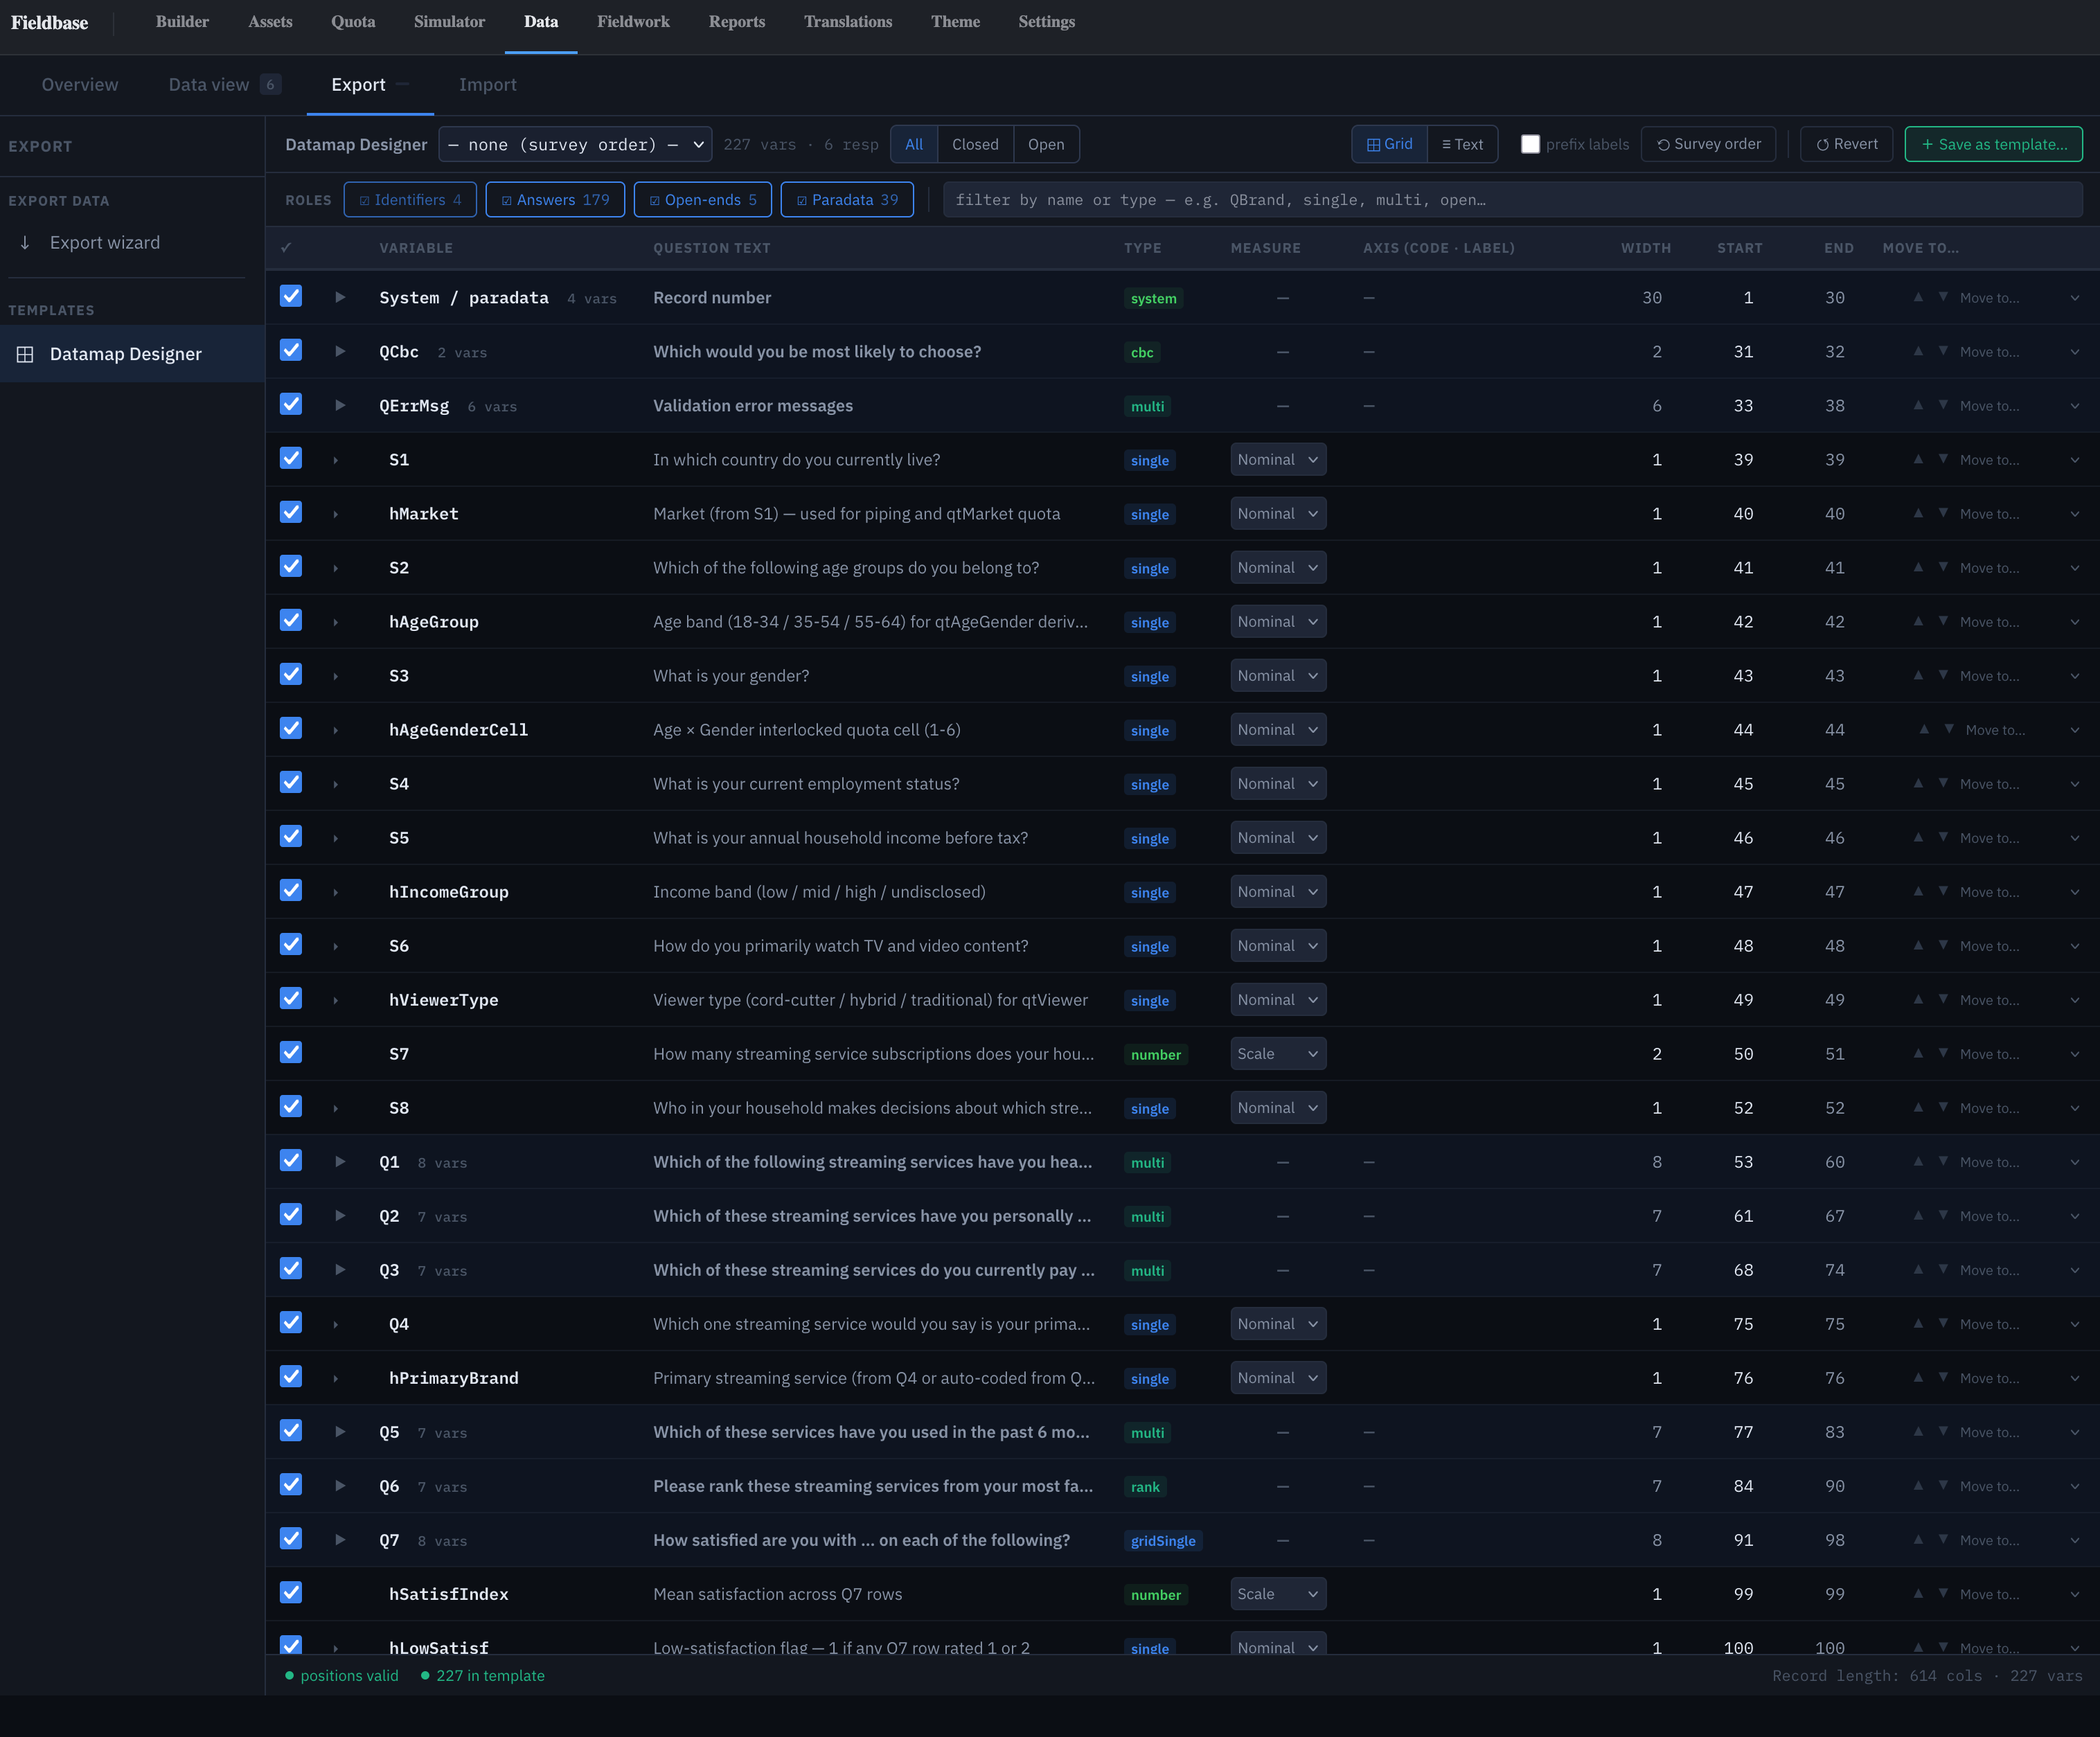Screen dimensions: 2100x1737
Task: Toggle the Identifiers 4 role filter
Action: [x=410, y=200]
